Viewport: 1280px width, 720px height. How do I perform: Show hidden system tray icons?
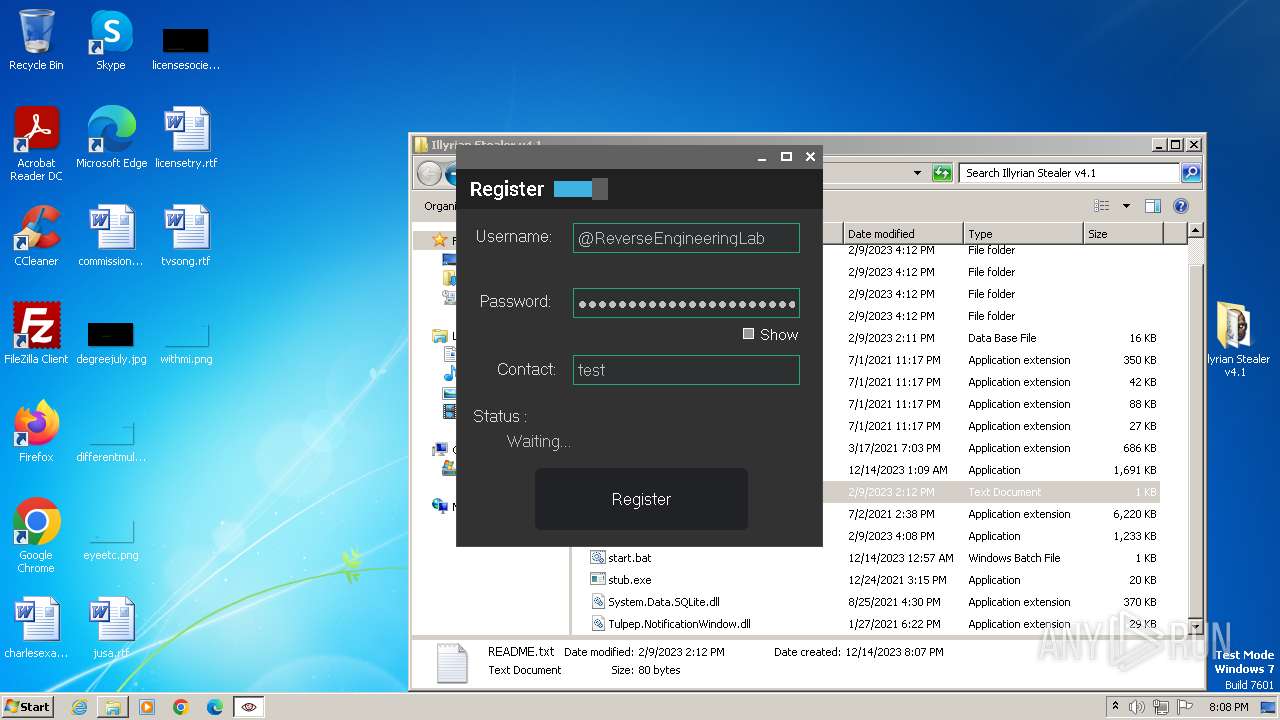point(1115,706)
